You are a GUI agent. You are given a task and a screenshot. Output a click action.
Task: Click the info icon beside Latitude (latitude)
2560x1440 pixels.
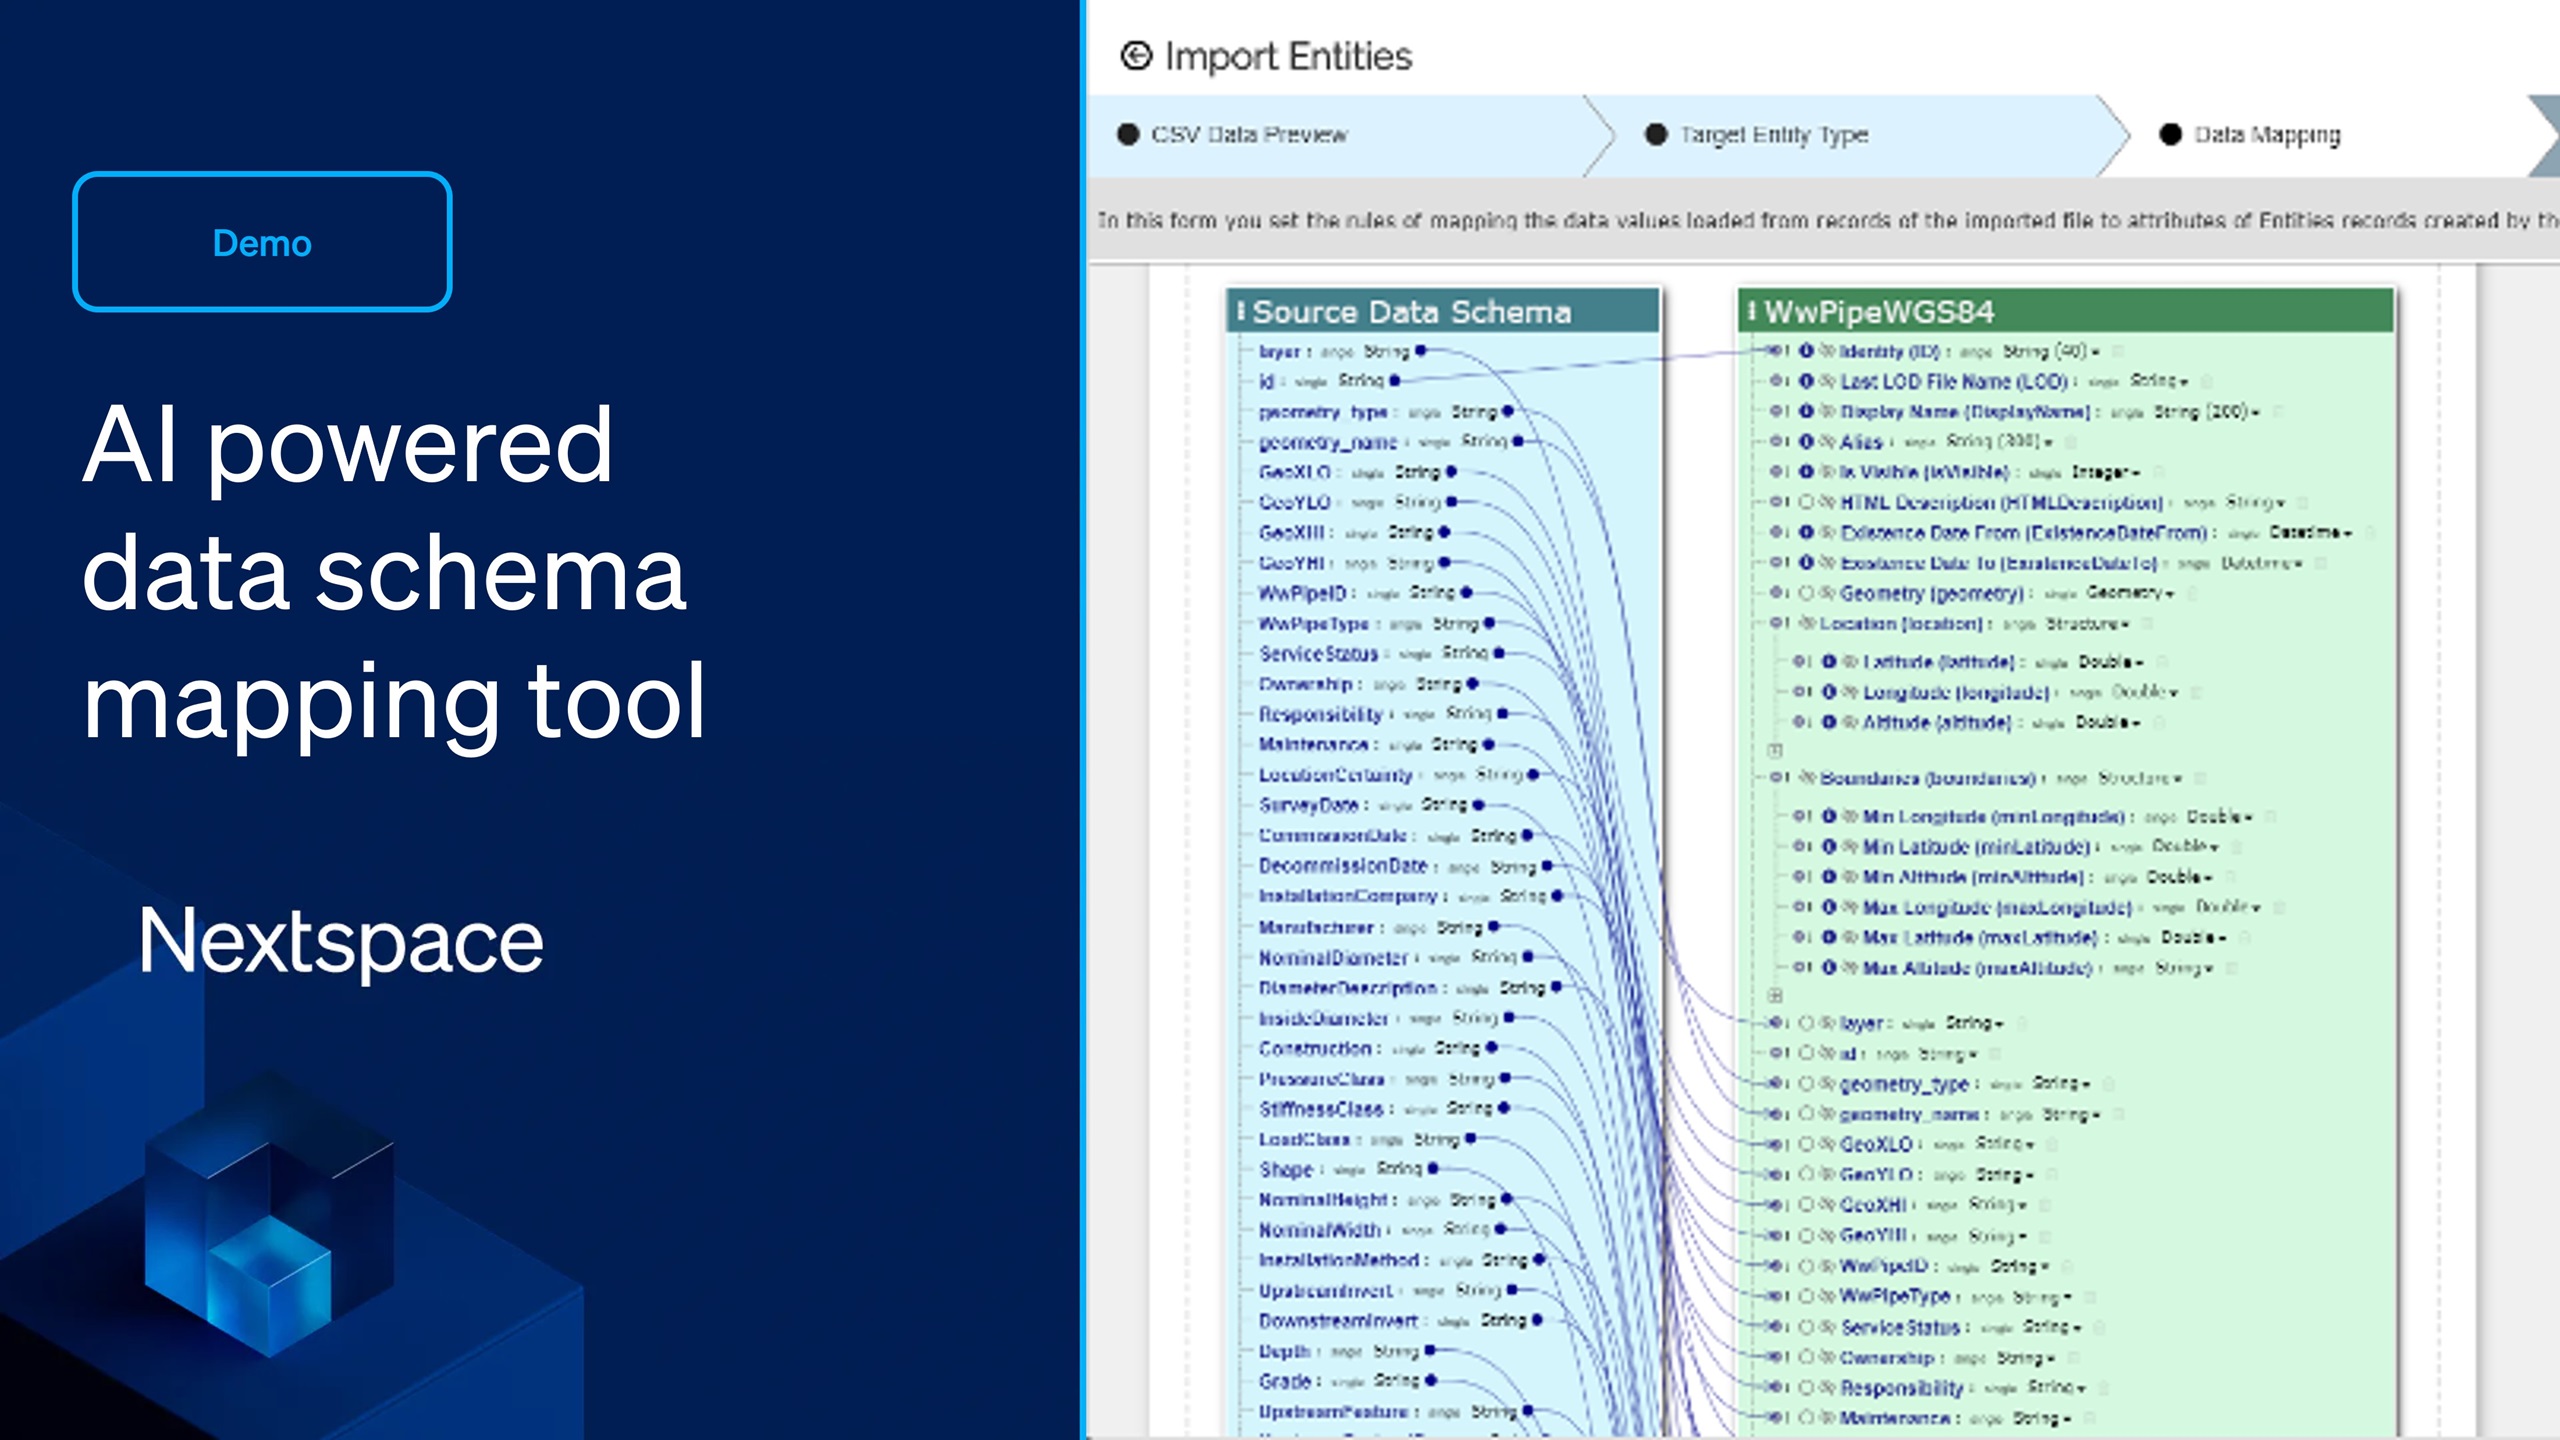coord(1831,661)
